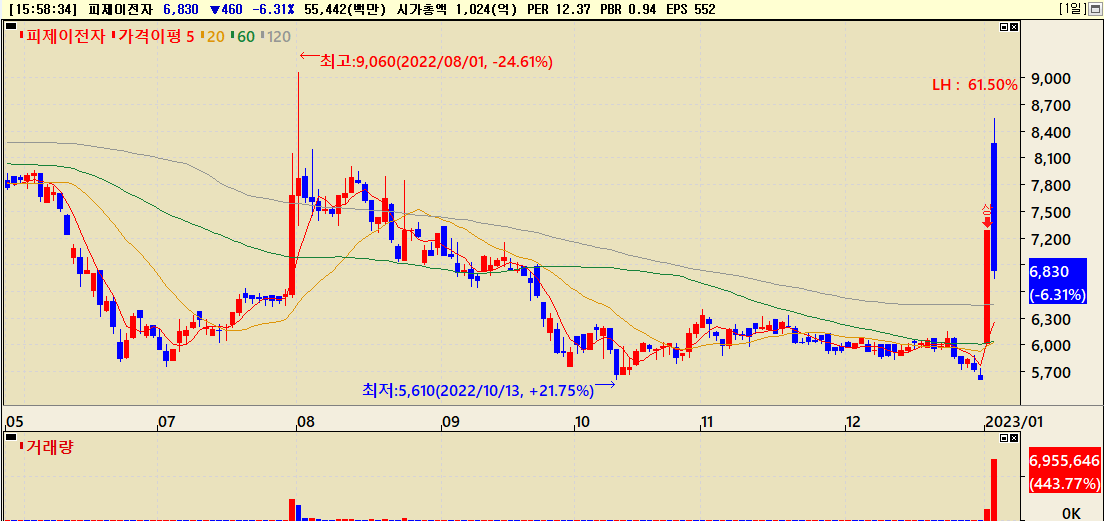Screen dimensions: 1104x521
Task: Click the 0K label on volume axis
Action: pyautogui.click(x=1070, y=512)
